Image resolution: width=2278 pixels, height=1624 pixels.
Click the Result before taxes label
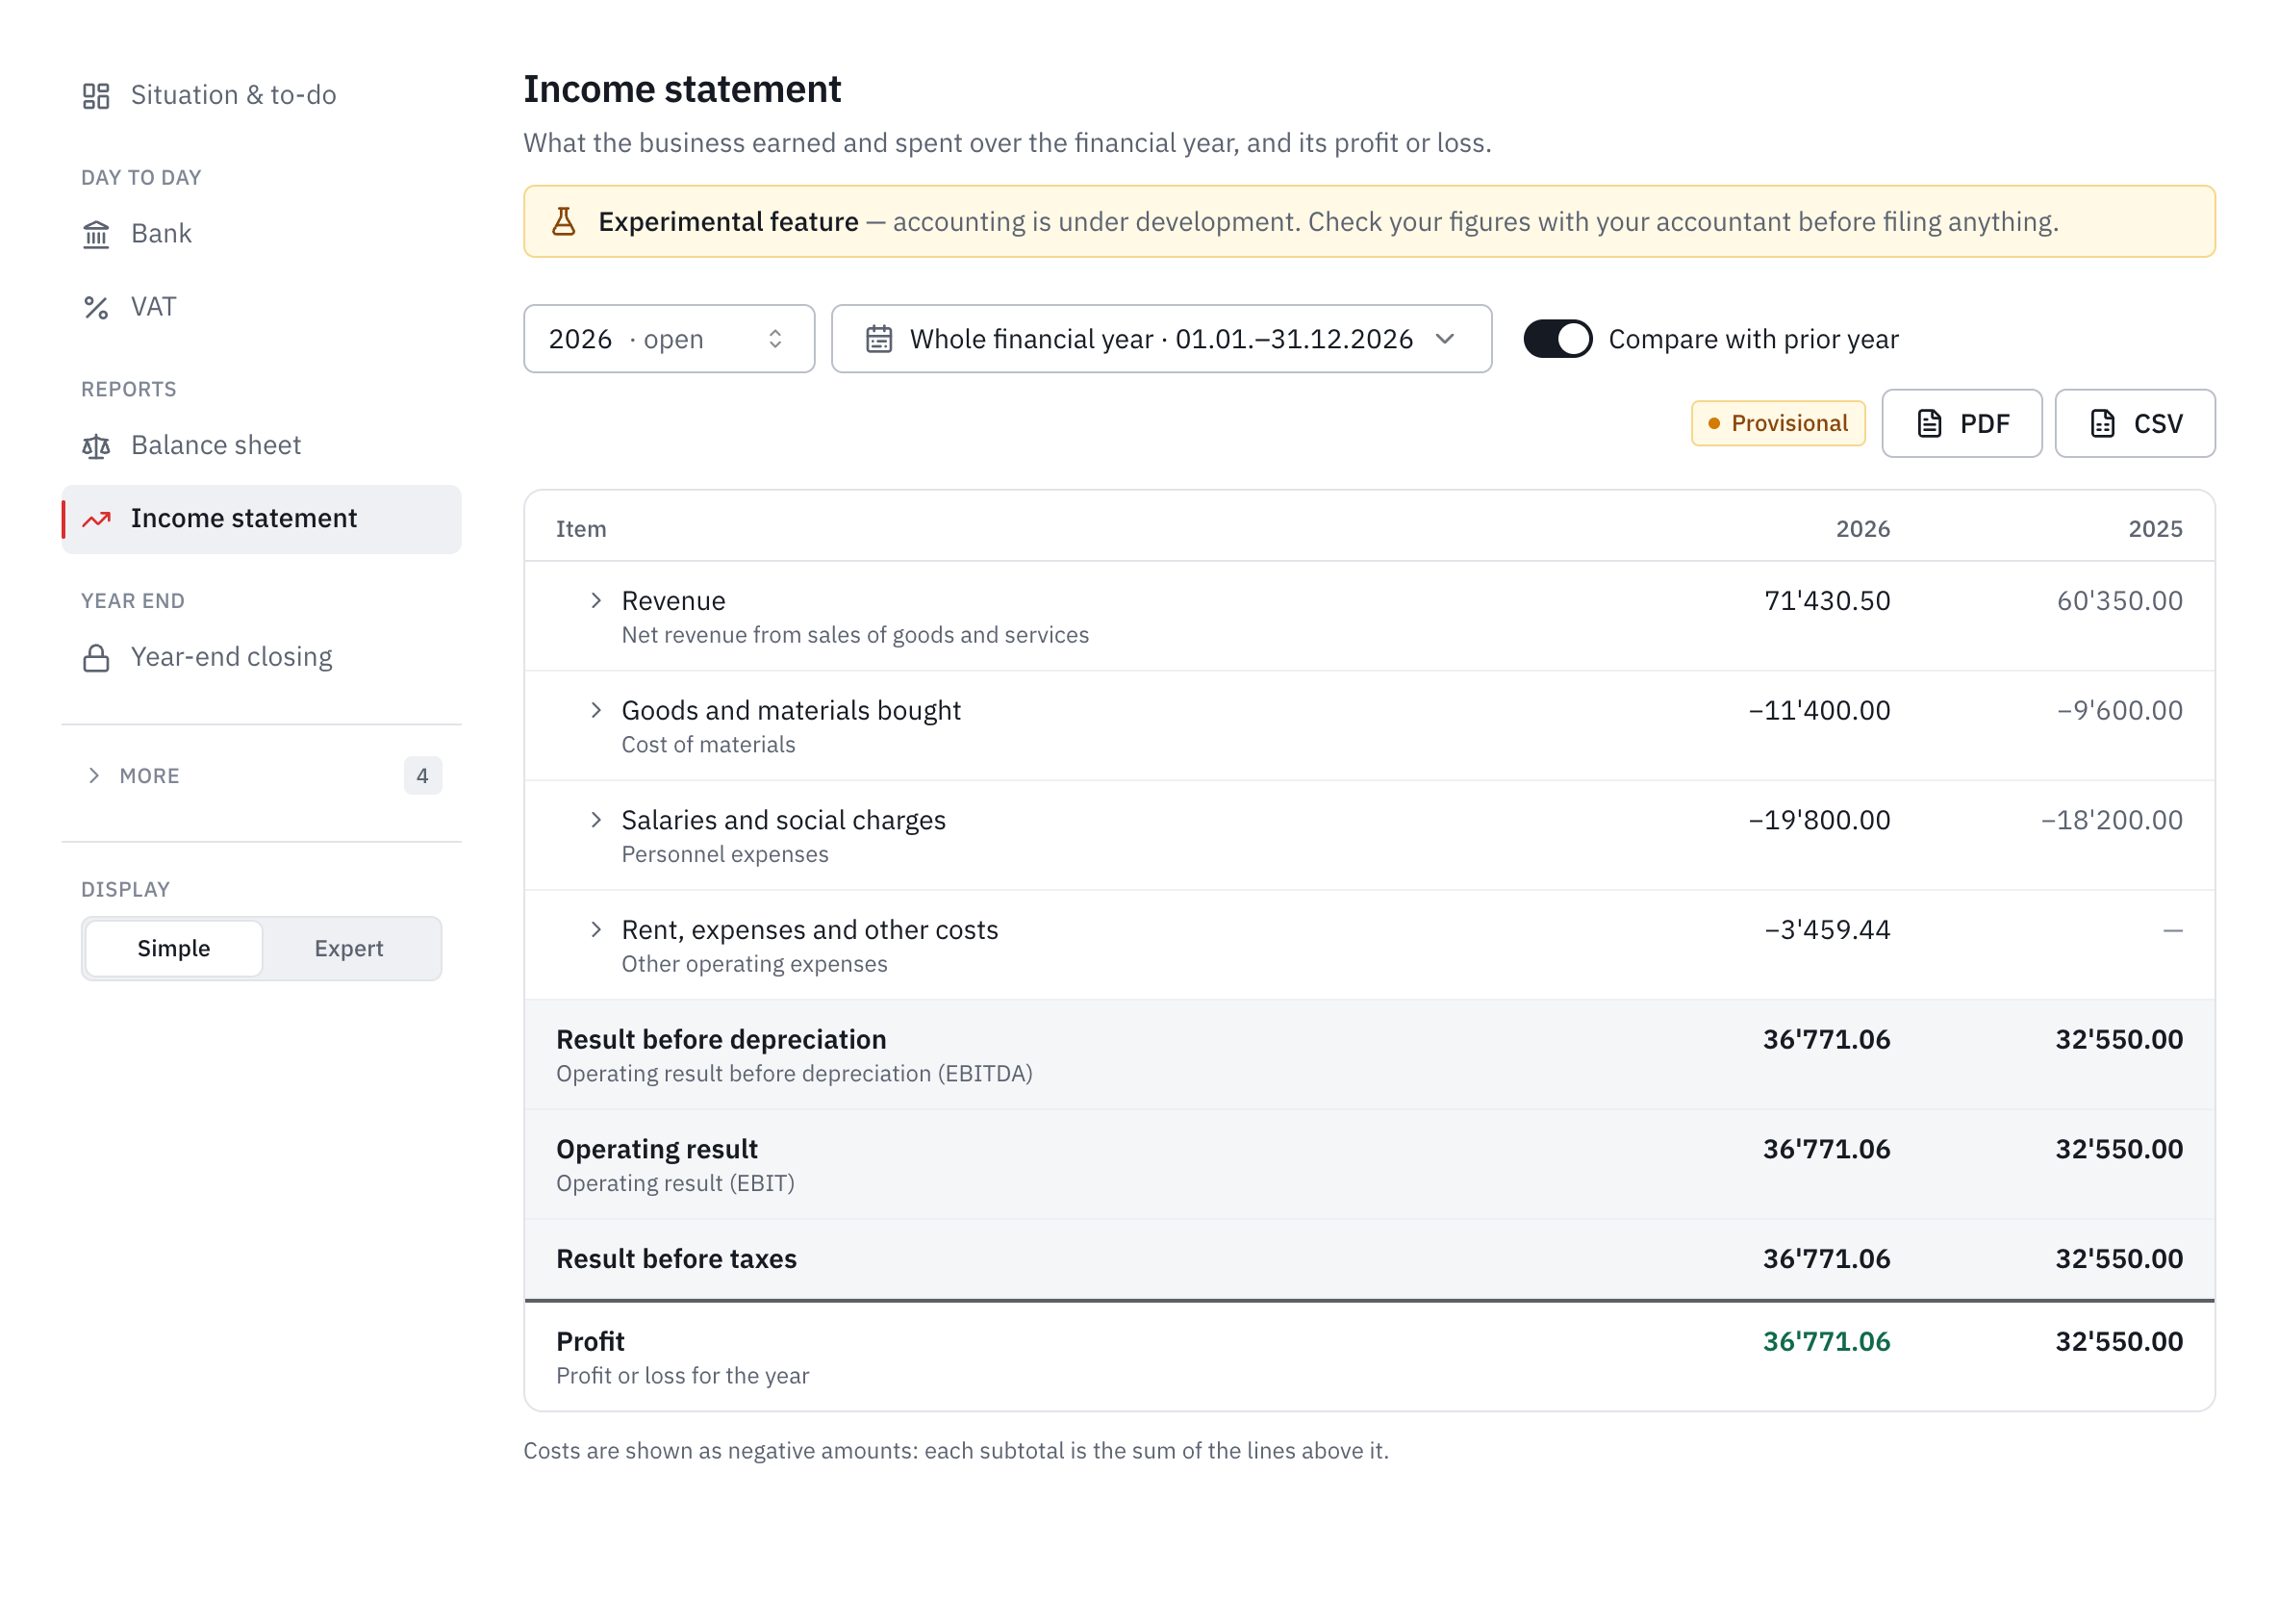coord(677,1259)
